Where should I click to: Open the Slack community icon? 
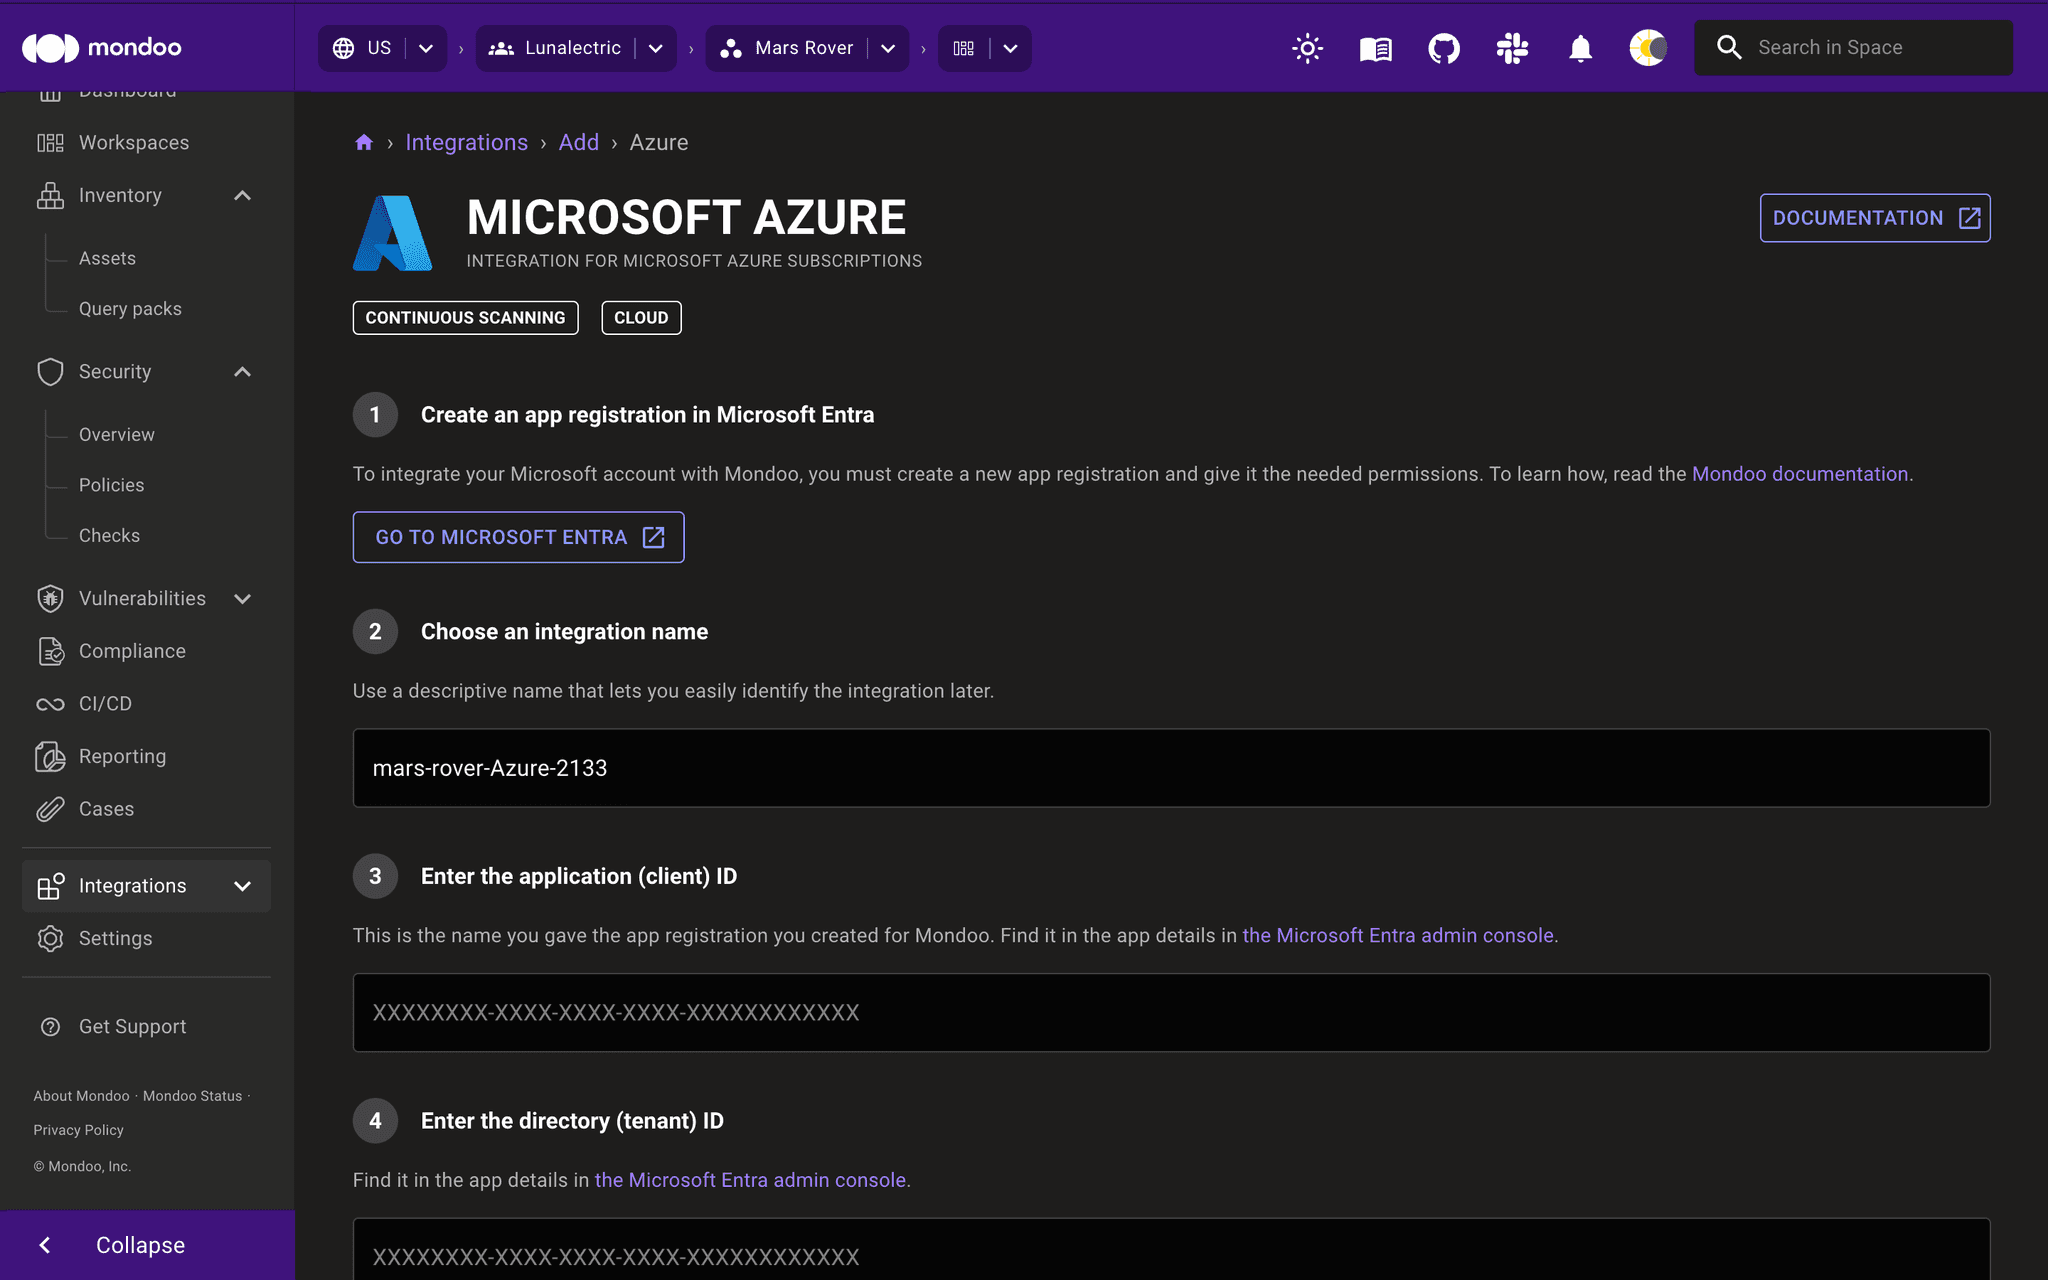tap(1512, 48)
